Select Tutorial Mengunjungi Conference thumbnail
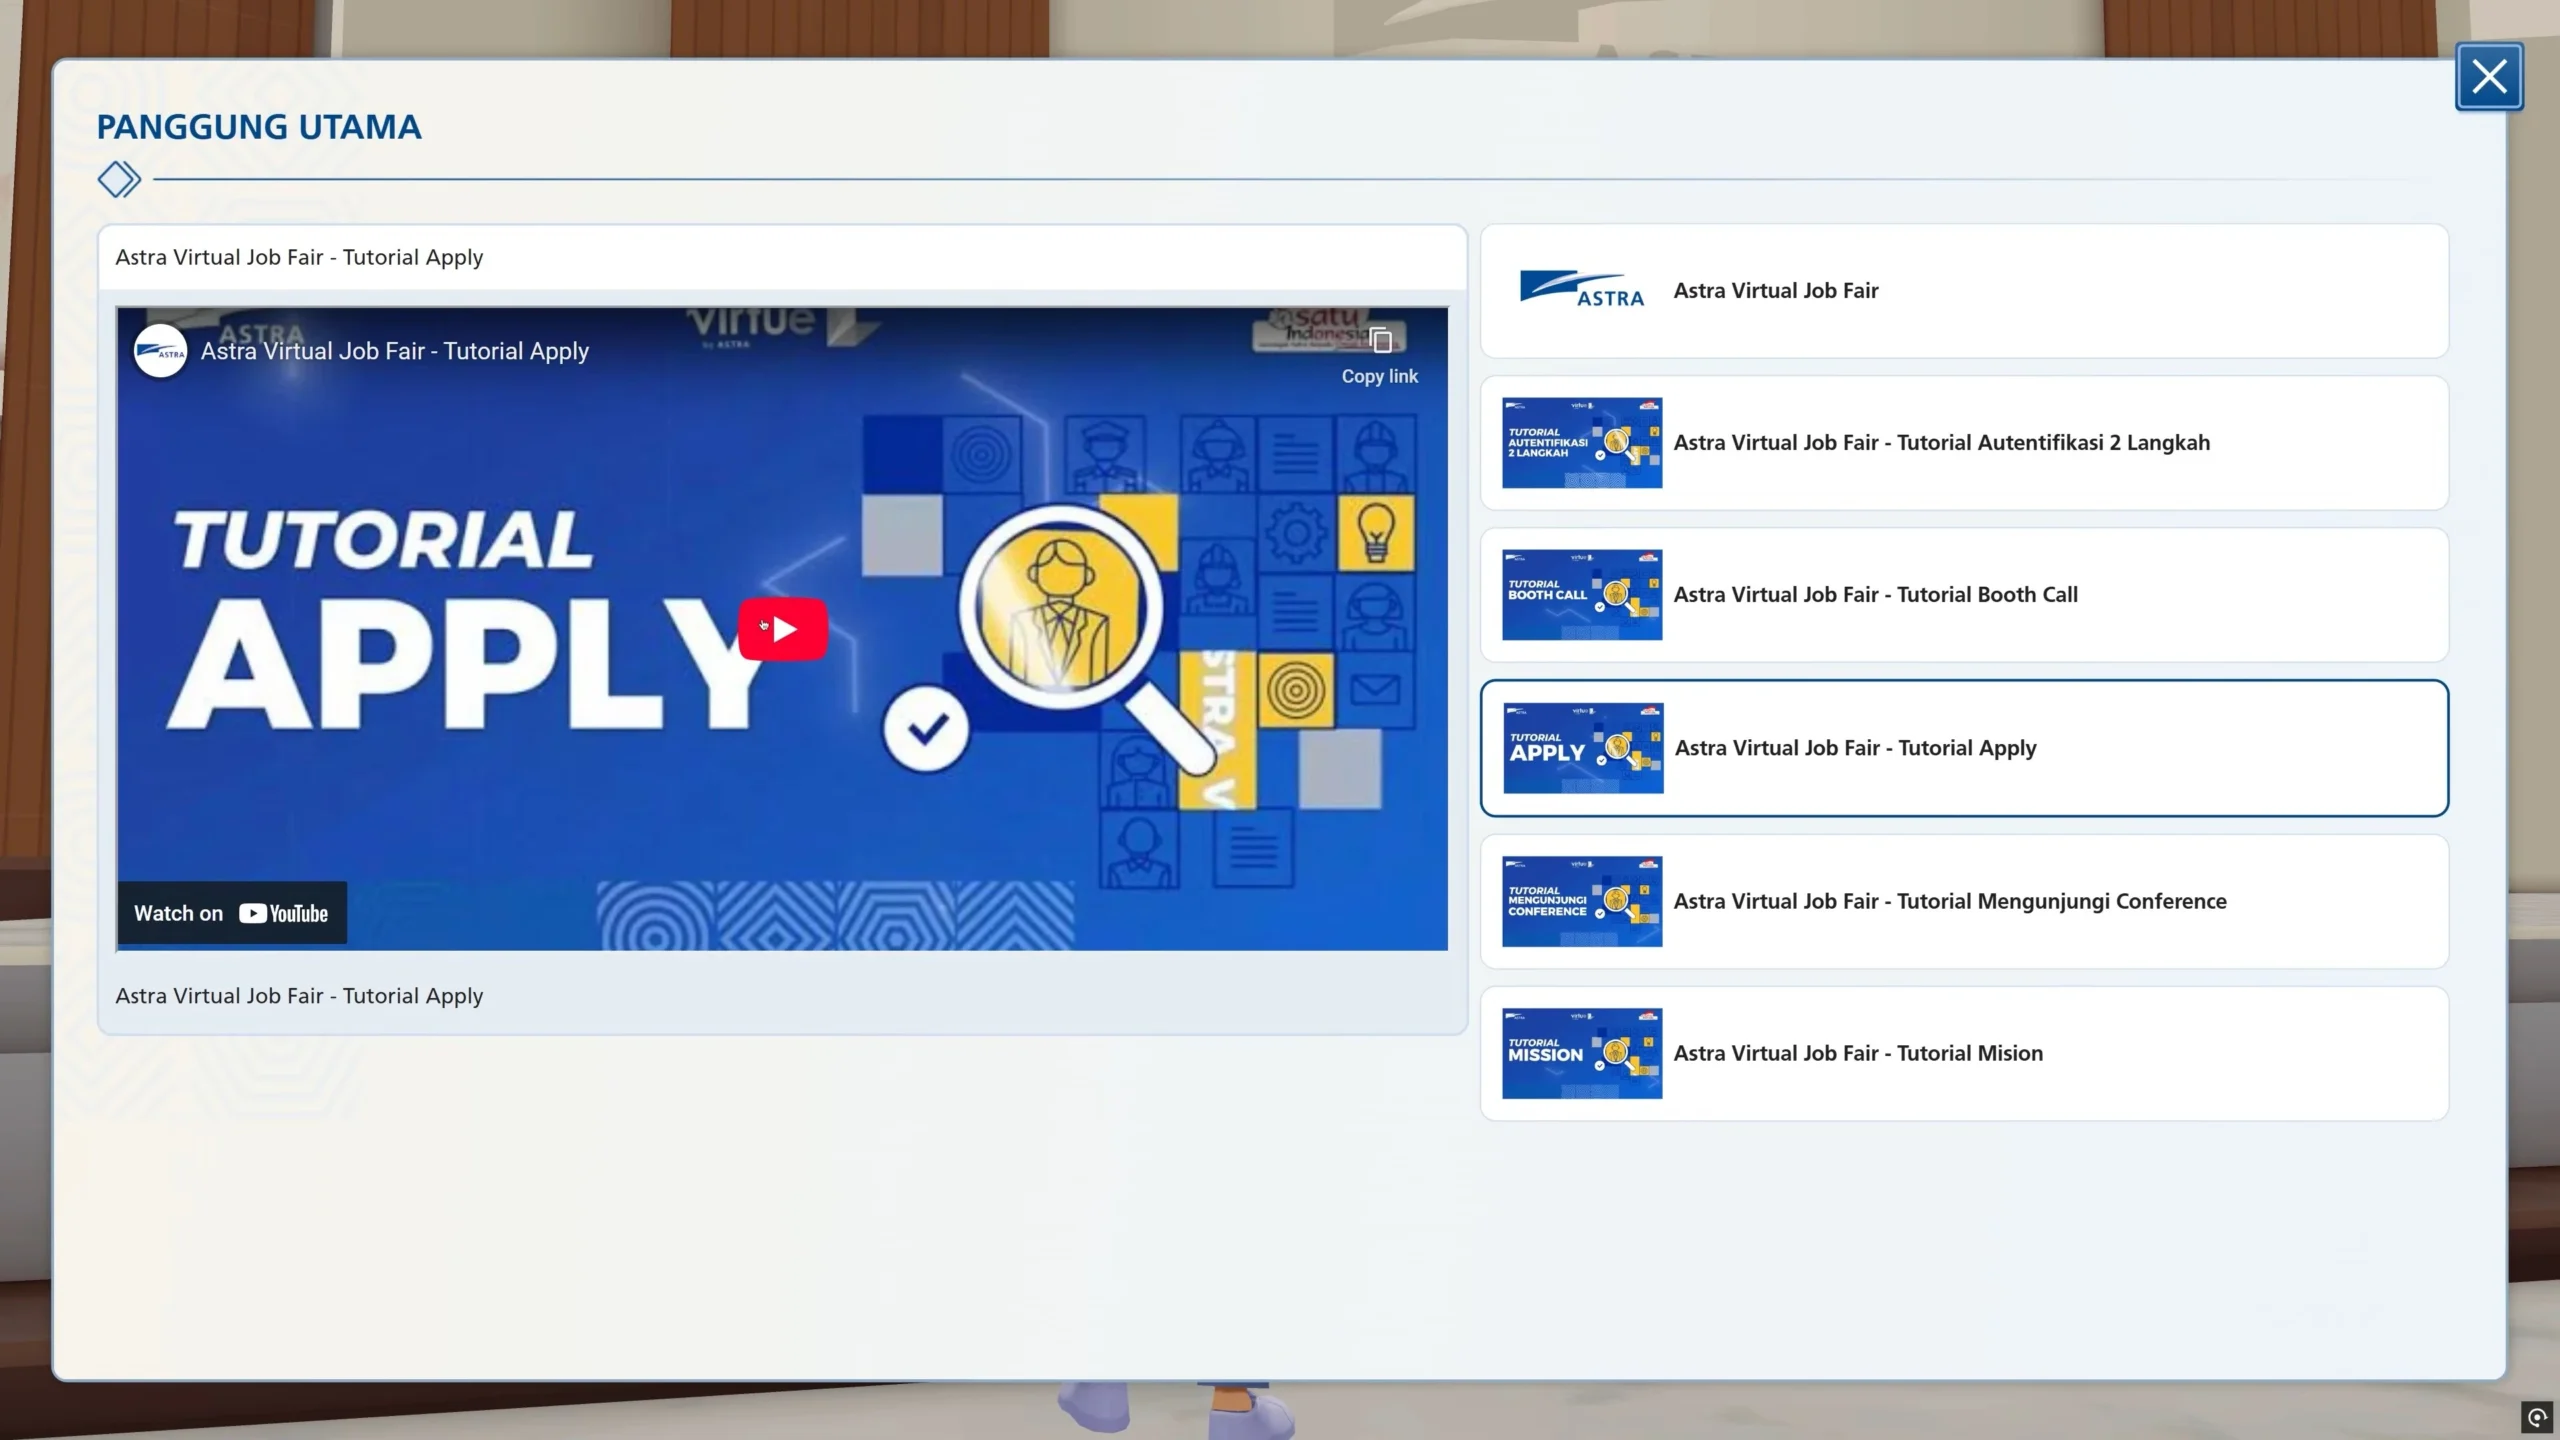The image size is (2560, 1440). (x=1581, y=901)
